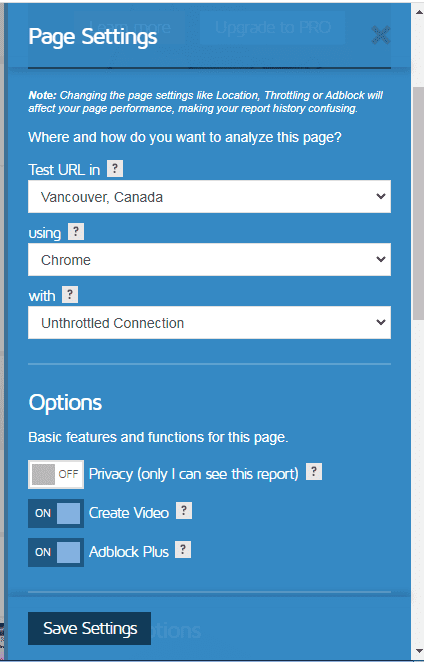Click the Page Settings title

tap(93, 37)
